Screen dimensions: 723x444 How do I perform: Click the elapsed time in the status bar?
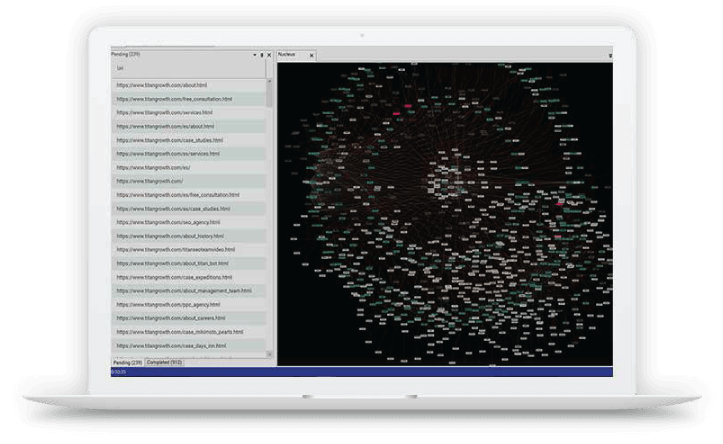click(x=119, y=372)
